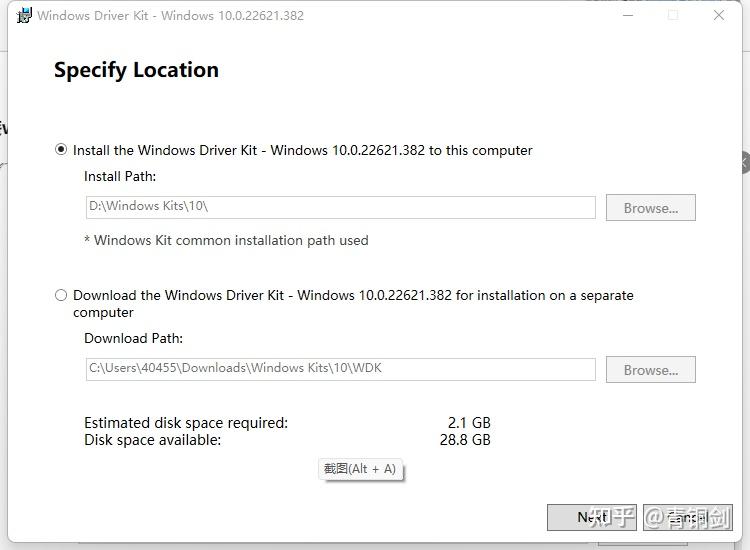Close the Windows Driver Kit installer window
This screenshot has height=550, width=750.
718,15
